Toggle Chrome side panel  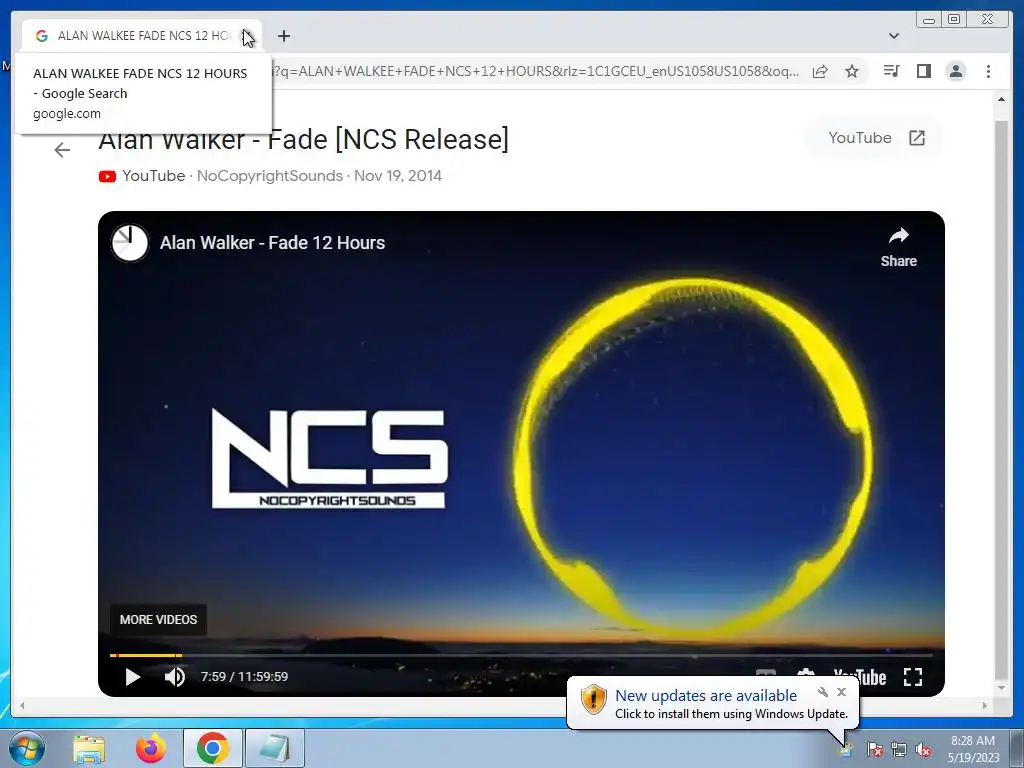pyautogui.click(x=923, y=71)
